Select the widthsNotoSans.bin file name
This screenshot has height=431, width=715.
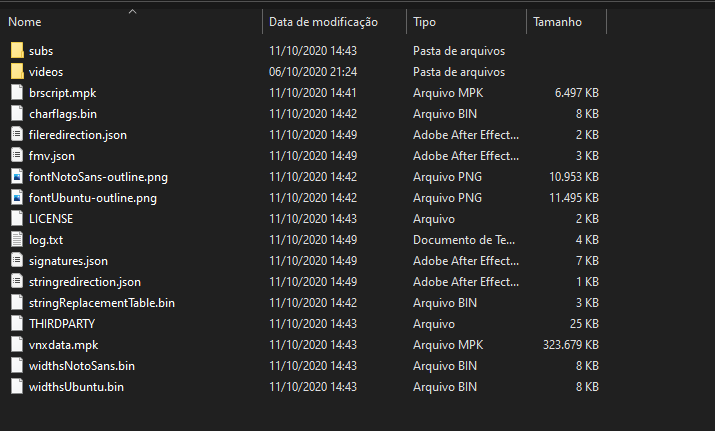pyautogui.click(x=82, y=366)
